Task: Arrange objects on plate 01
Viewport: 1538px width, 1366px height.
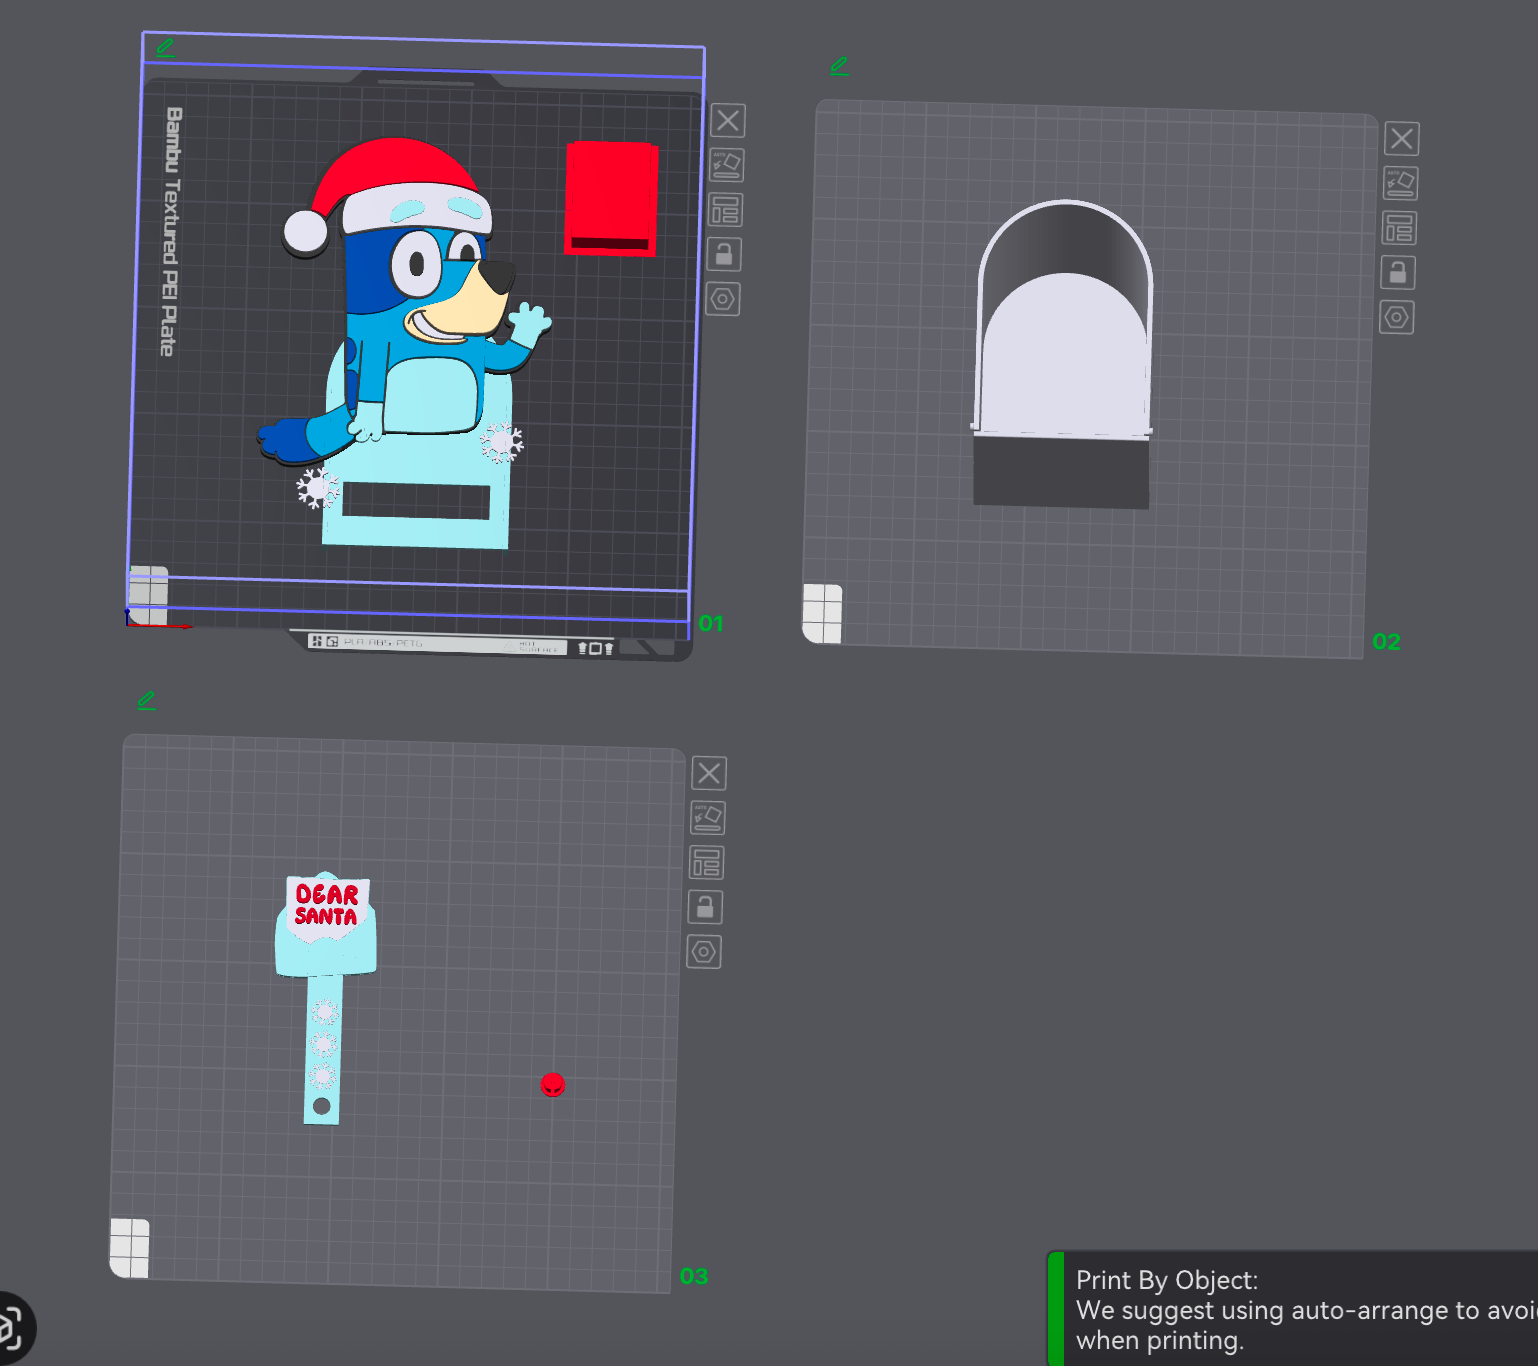Action: [726, 210]
